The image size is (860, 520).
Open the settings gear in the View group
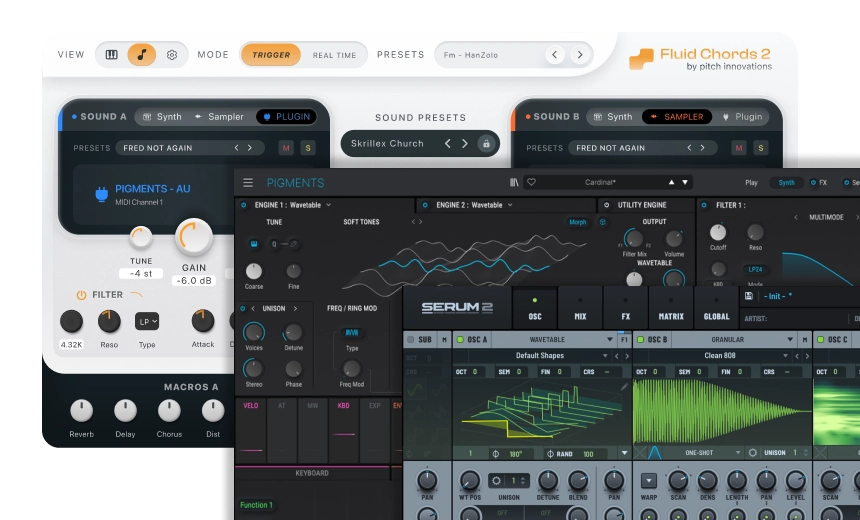pos(172,55)
